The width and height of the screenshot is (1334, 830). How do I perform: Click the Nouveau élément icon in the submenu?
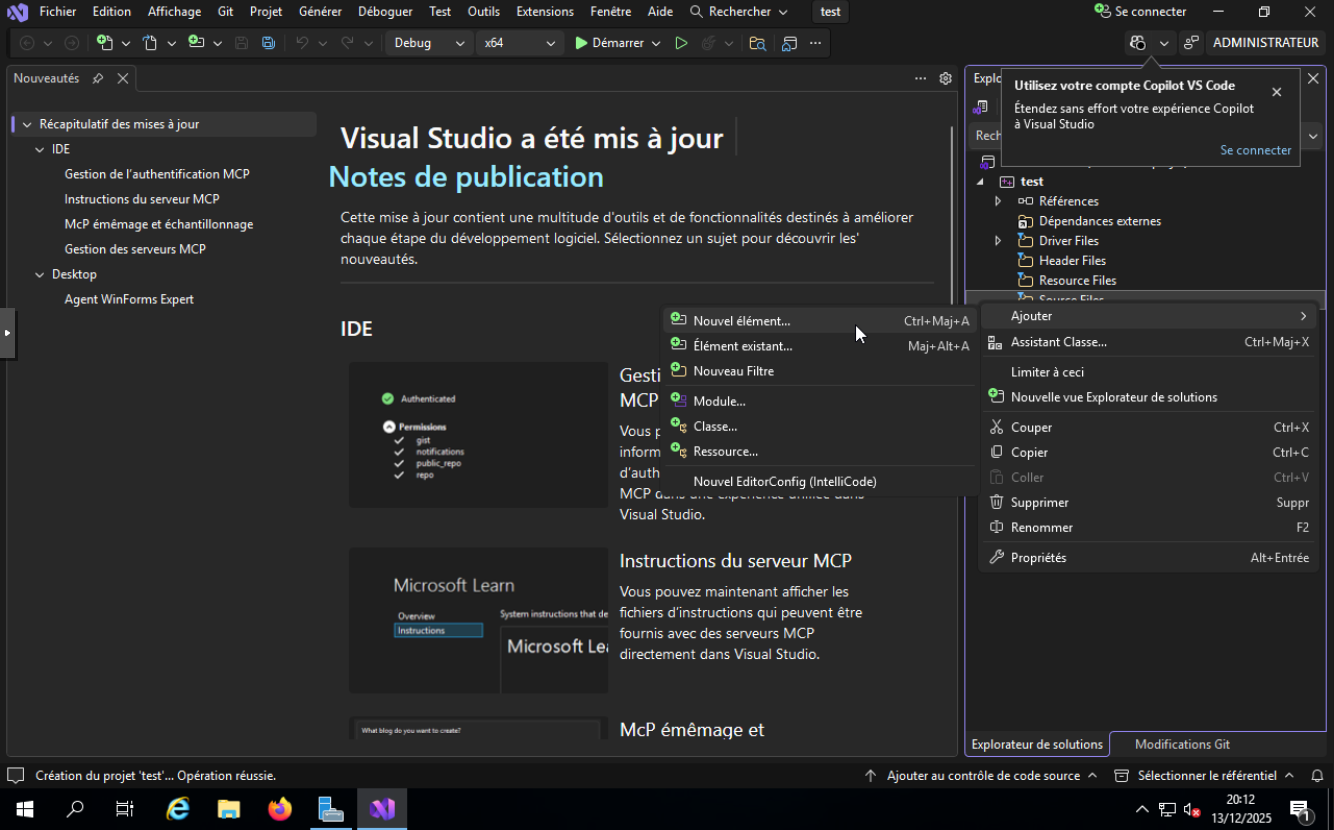pyautogui.click(x=678, y=320)
